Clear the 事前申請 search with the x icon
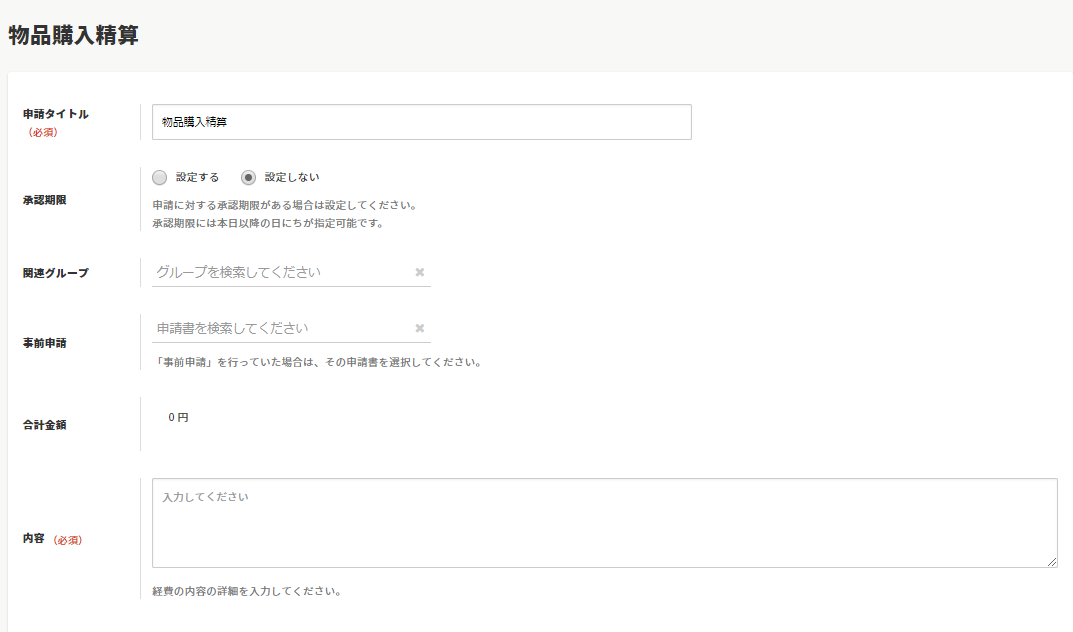1073x632 pixels. coord(420,328)
